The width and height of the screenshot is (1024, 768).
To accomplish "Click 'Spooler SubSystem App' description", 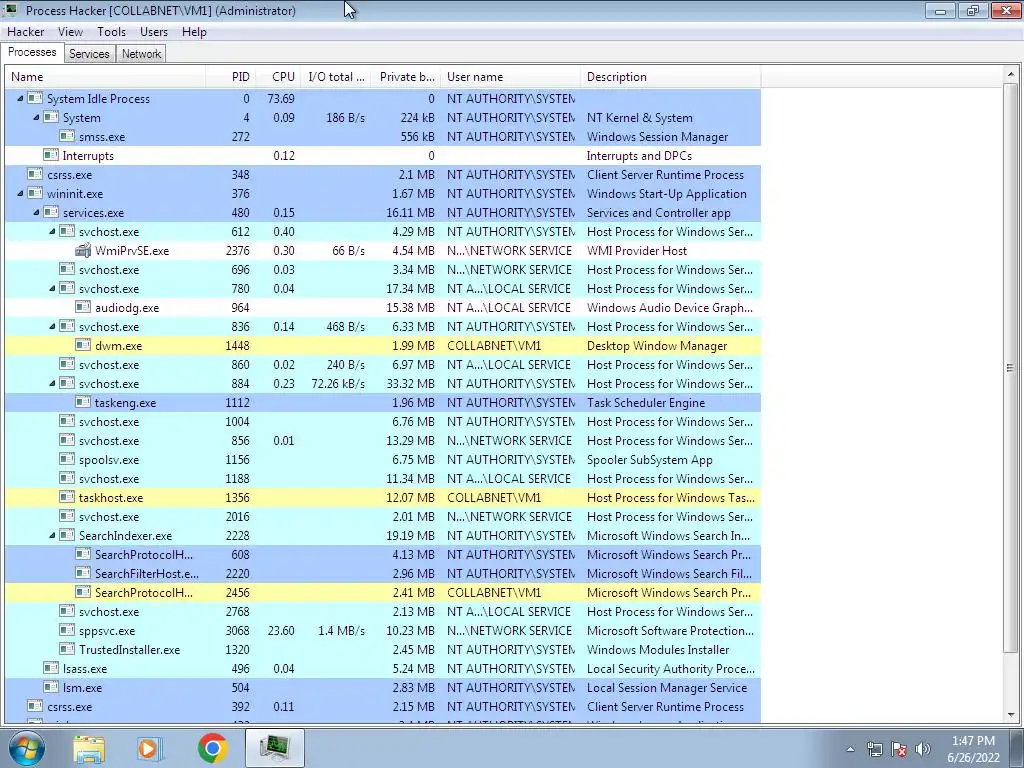I will (650, 460).
